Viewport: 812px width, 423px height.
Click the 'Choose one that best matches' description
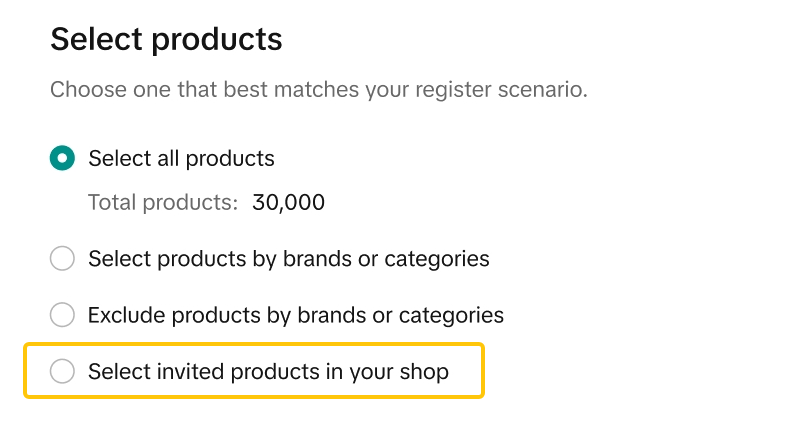click(318, 90)
